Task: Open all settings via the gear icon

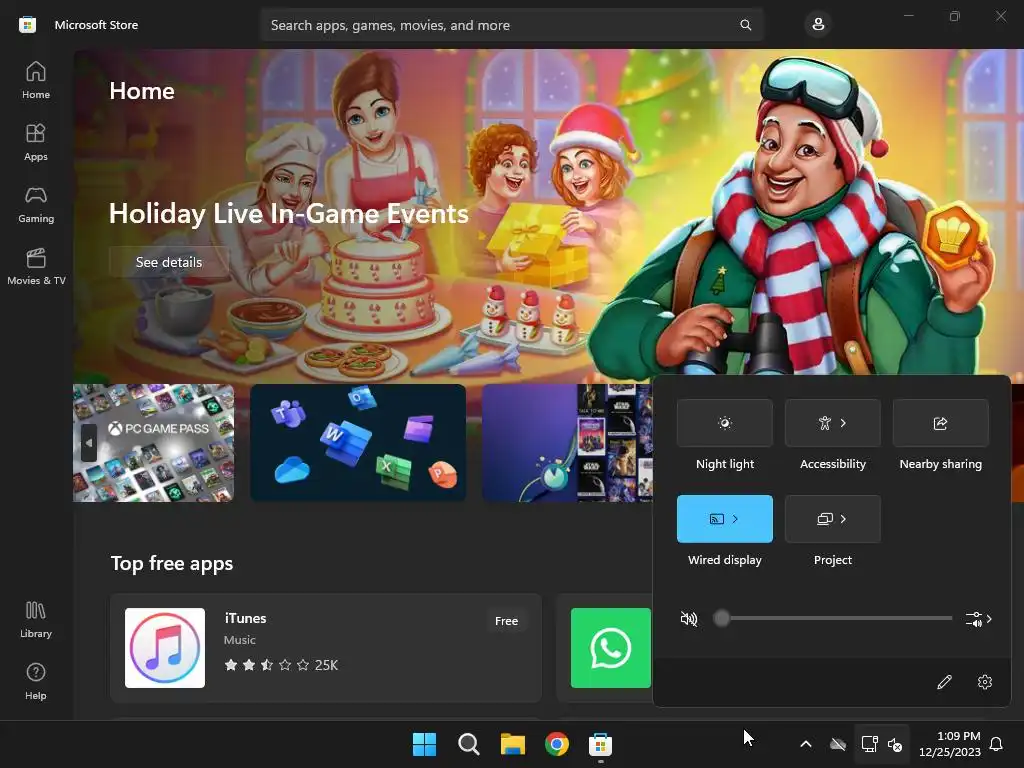Action: [985, 682]
